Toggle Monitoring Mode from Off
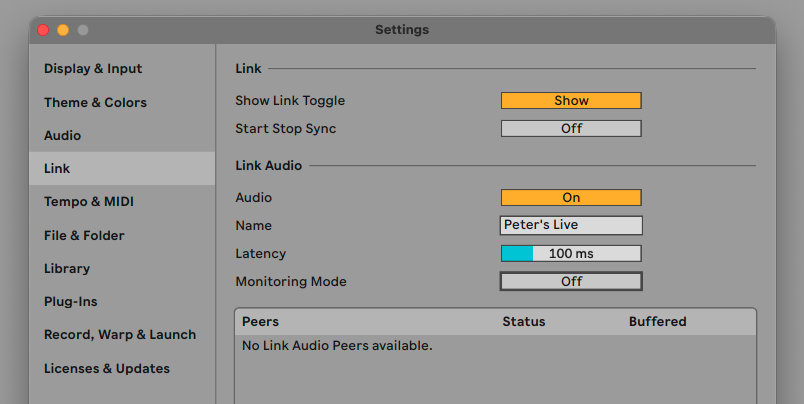 click(571, 282)
